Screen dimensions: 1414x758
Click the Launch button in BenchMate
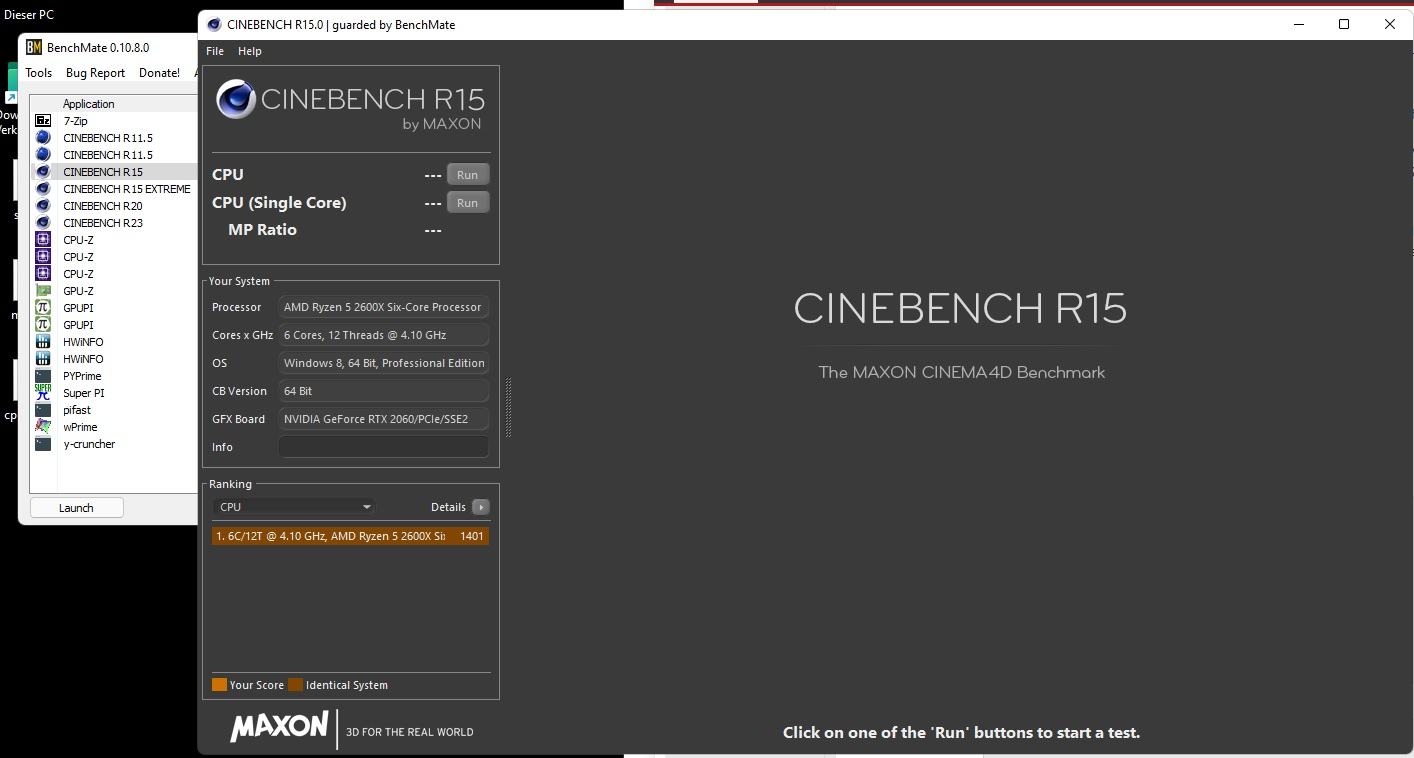point(76,508)
